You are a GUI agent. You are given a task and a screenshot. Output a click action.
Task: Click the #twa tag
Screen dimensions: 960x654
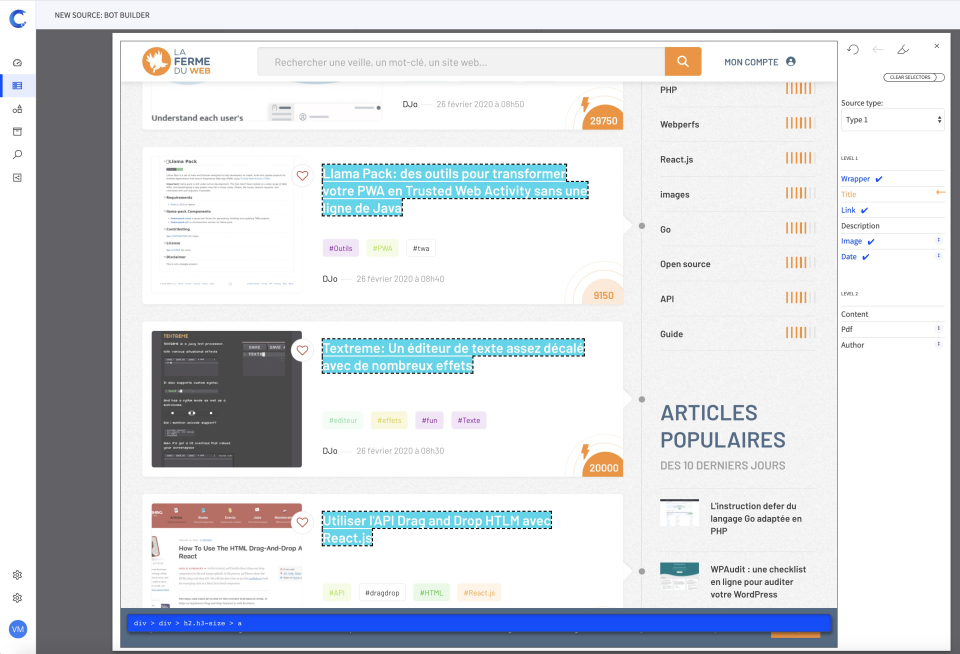pyautogui.click(x=421, y=248)
